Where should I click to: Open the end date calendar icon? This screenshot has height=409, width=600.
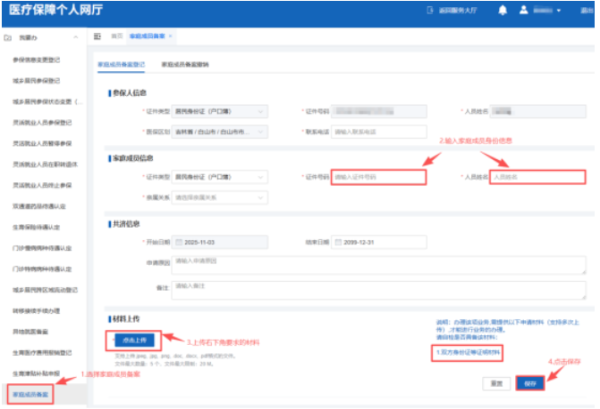click(x=340, y=242)
